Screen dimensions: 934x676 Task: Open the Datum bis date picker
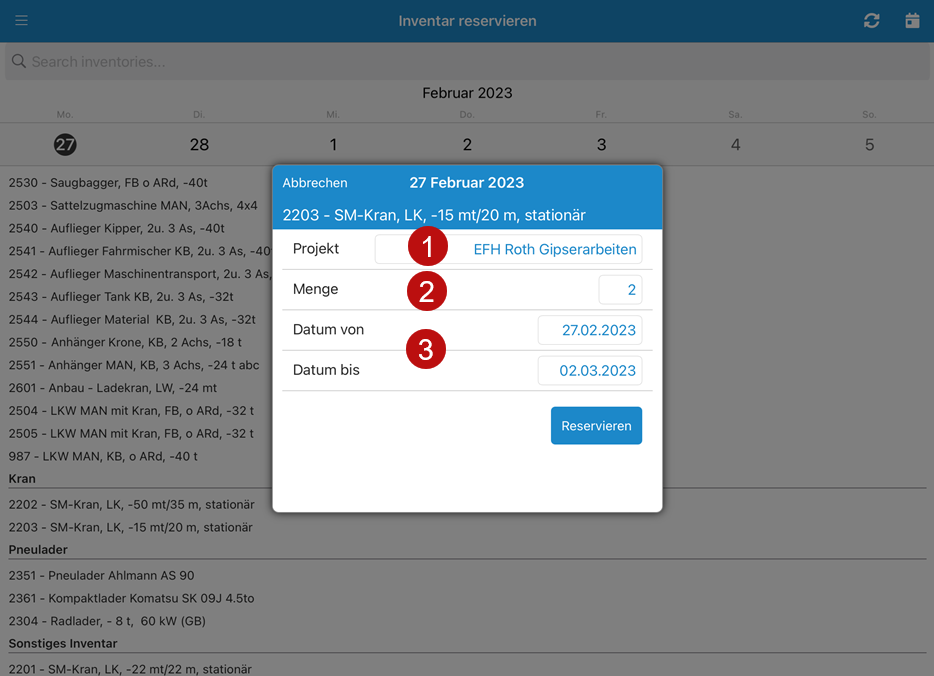(x=589, y=370)
